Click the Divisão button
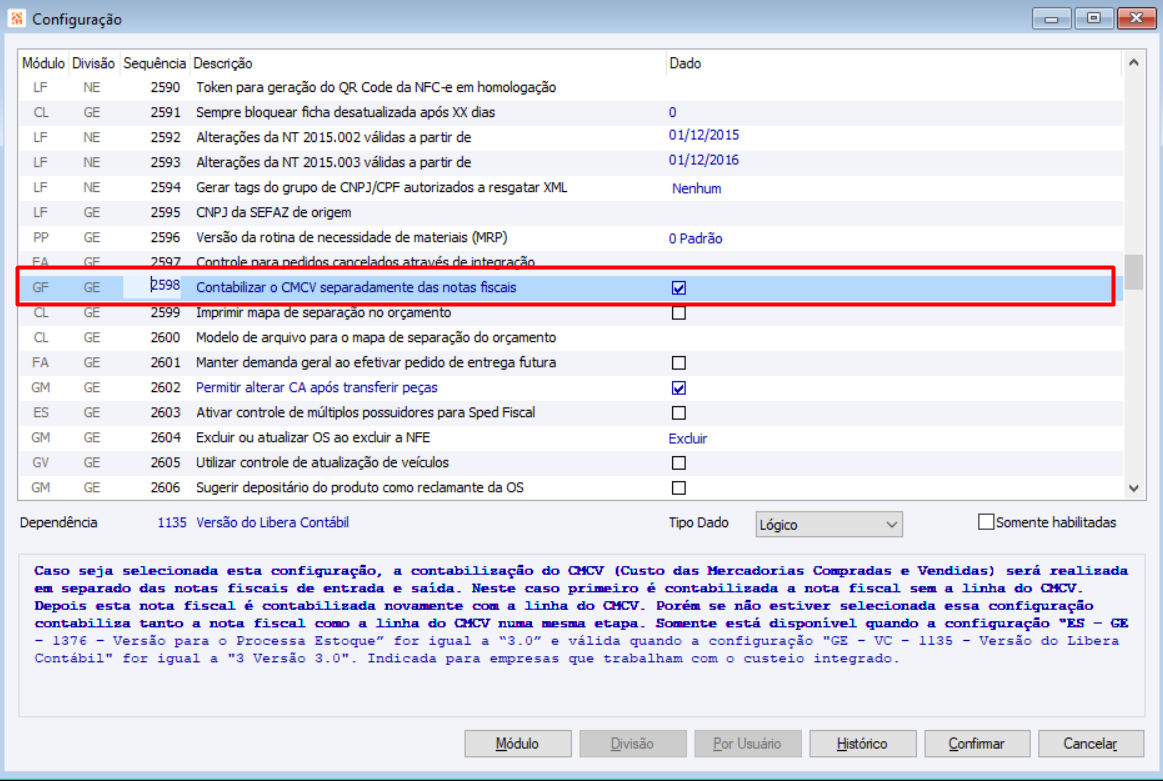The image size is (1163, 781). pyautogui.click(x=633, y=743)
